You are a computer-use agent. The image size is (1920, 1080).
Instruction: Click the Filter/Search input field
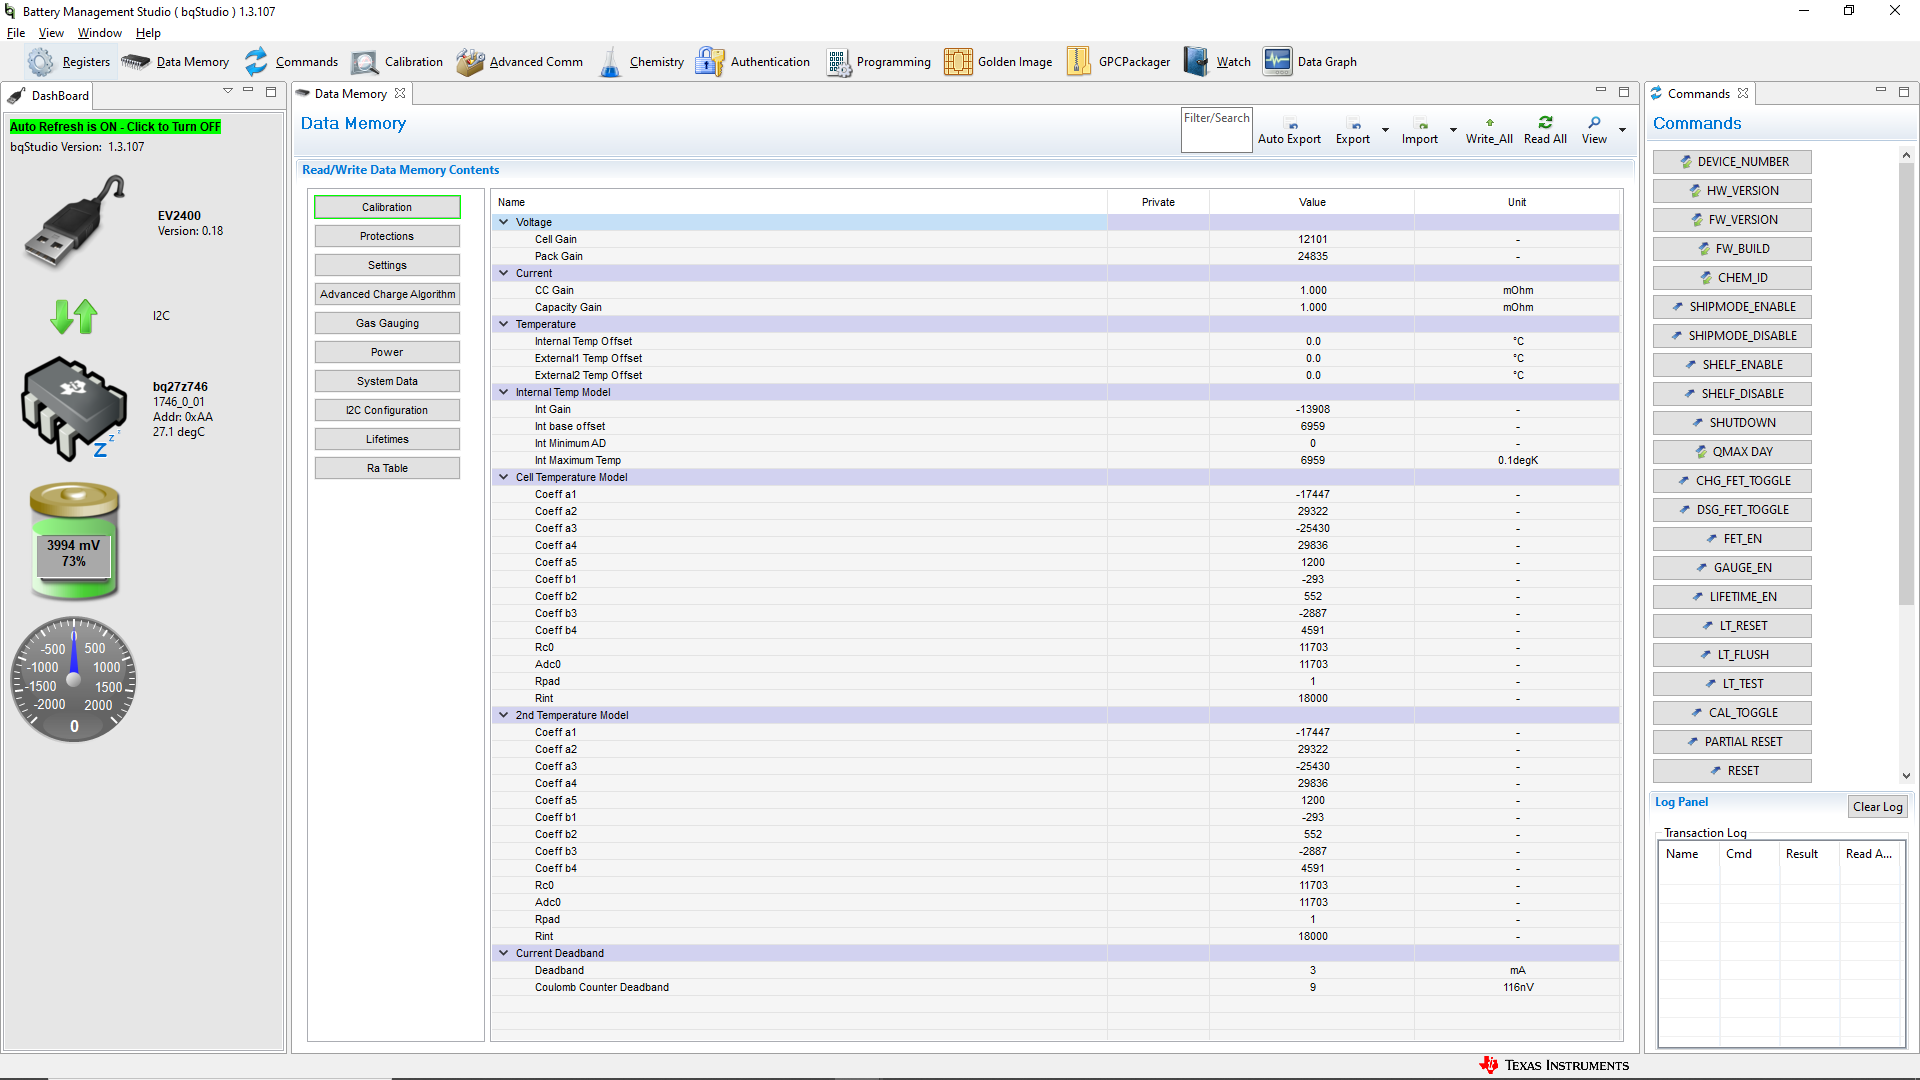point(1216,130)
